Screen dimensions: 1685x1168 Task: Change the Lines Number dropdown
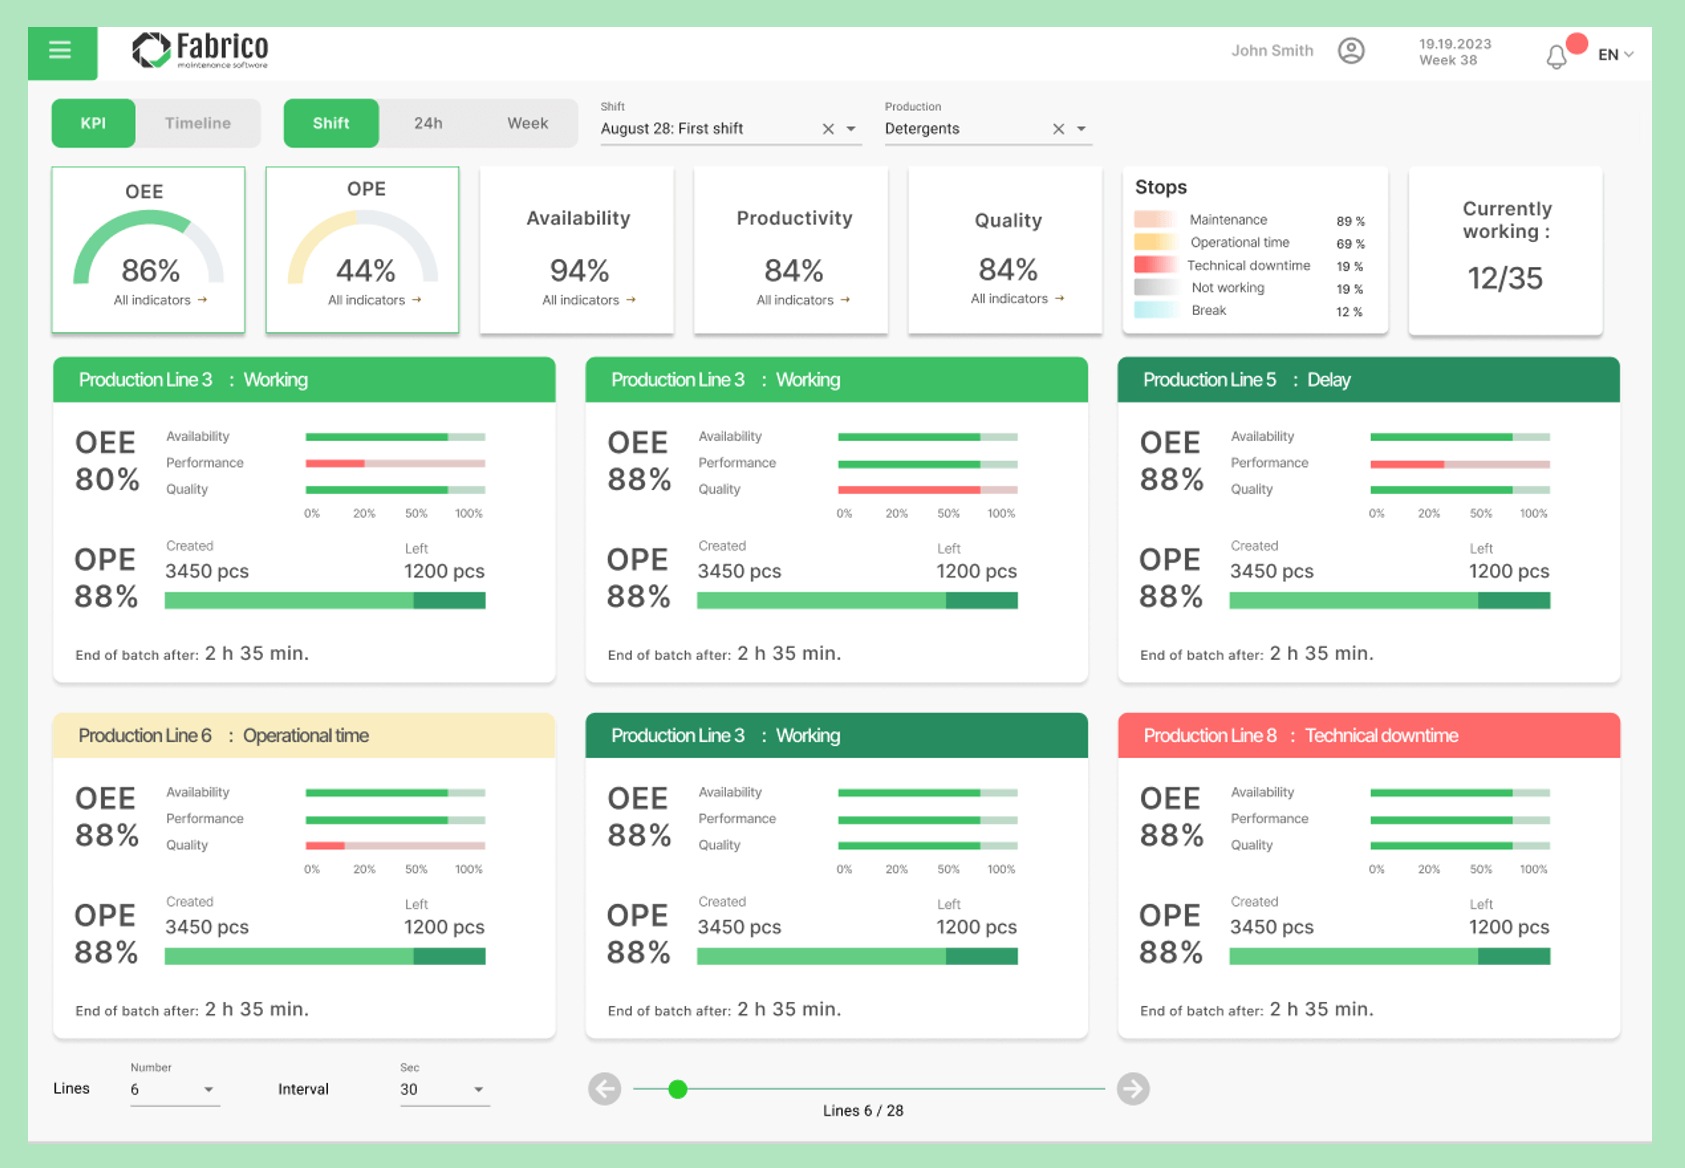click(x=208, y=1090)
